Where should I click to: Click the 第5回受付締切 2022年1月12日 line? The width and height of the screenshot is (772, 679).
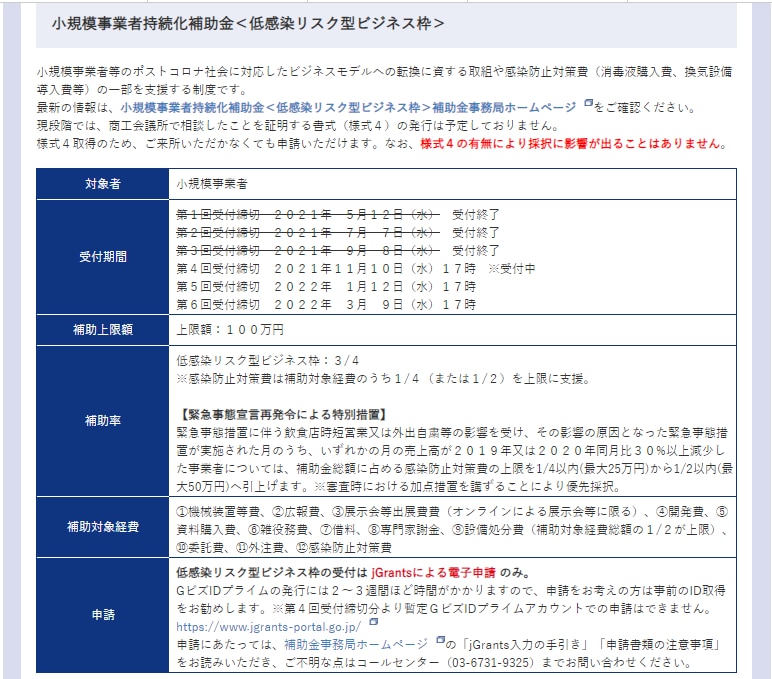[x=326, y=287]
